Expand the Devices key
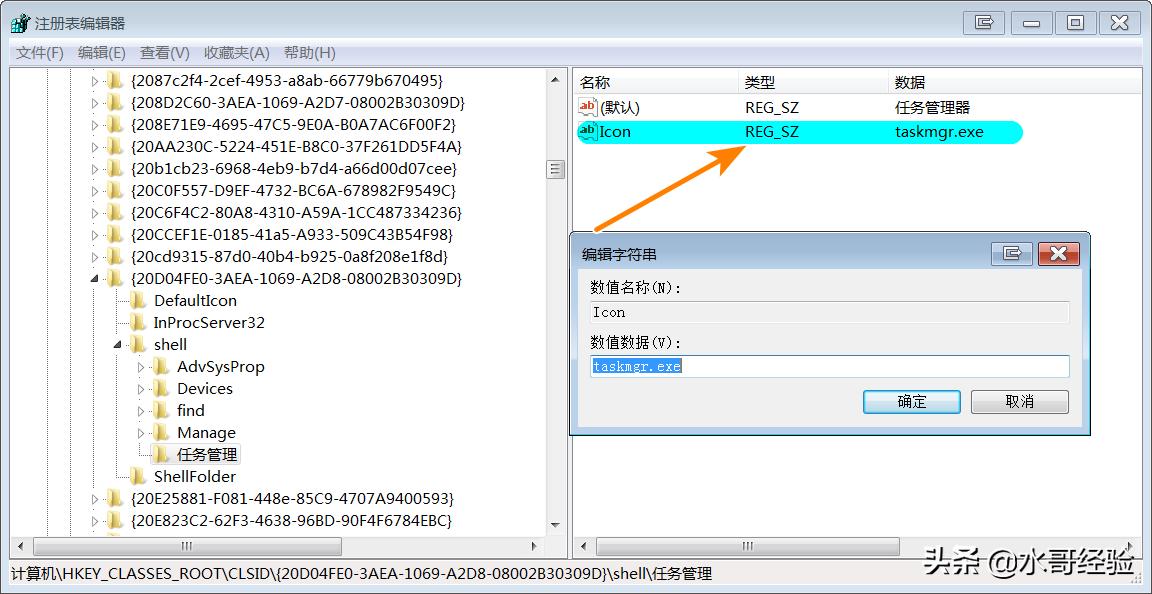The height and width of the screenshot is (594, 1152). point(141,389)
